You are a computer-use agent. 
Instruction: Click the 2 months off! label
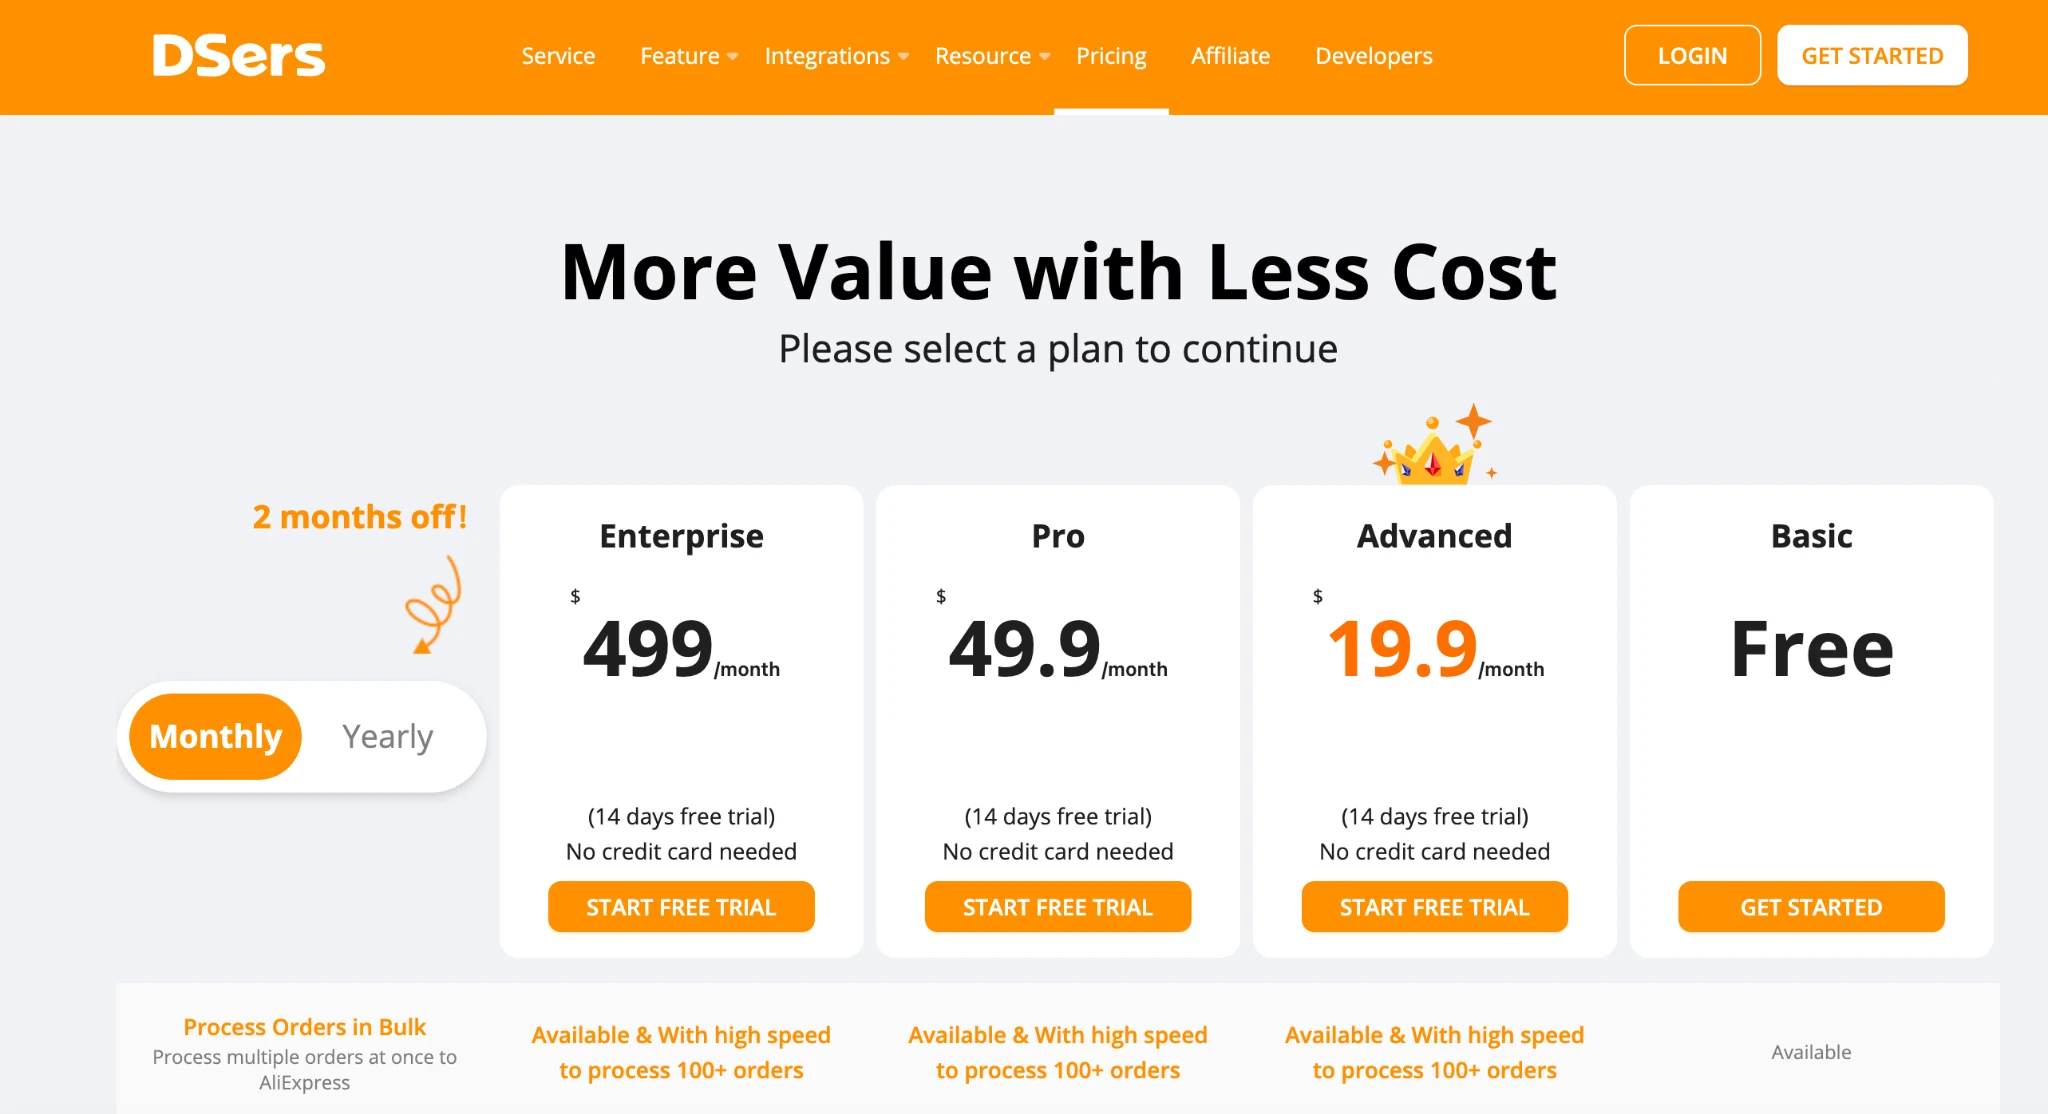click(x=360, y=517)
